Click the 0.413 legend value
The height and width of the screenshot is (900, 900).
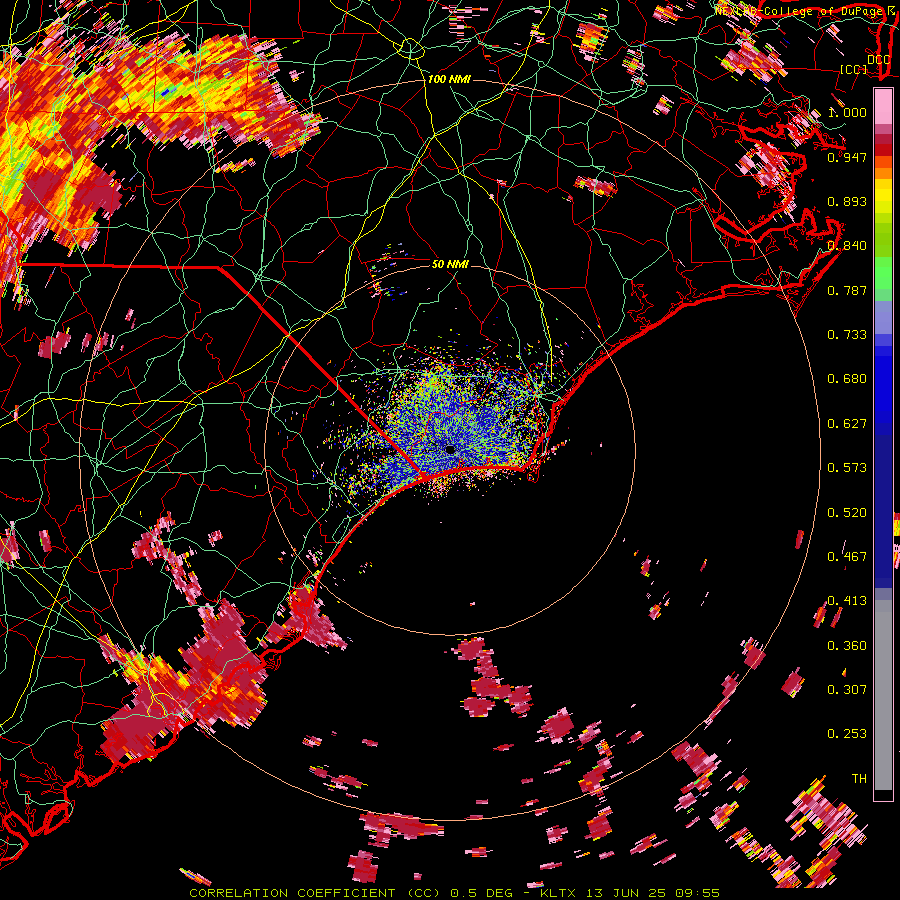tap(847, 601)
